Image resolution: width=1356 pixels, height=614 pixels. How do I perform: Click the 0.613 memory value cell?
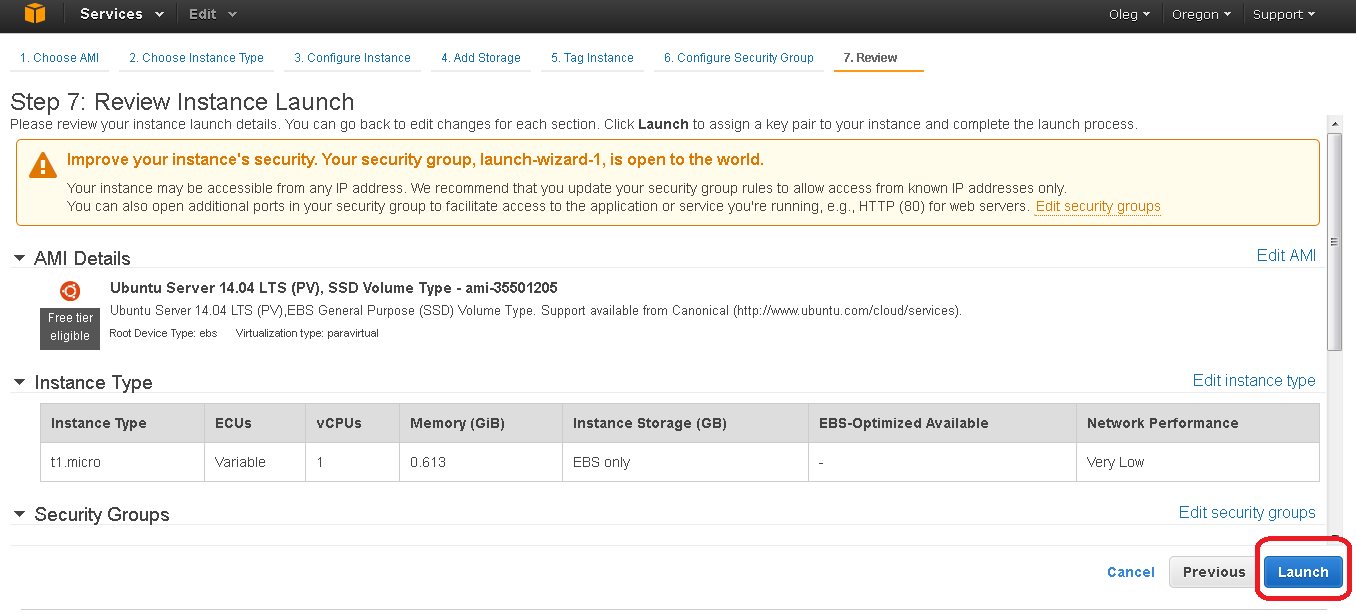(x=481, y=462)
